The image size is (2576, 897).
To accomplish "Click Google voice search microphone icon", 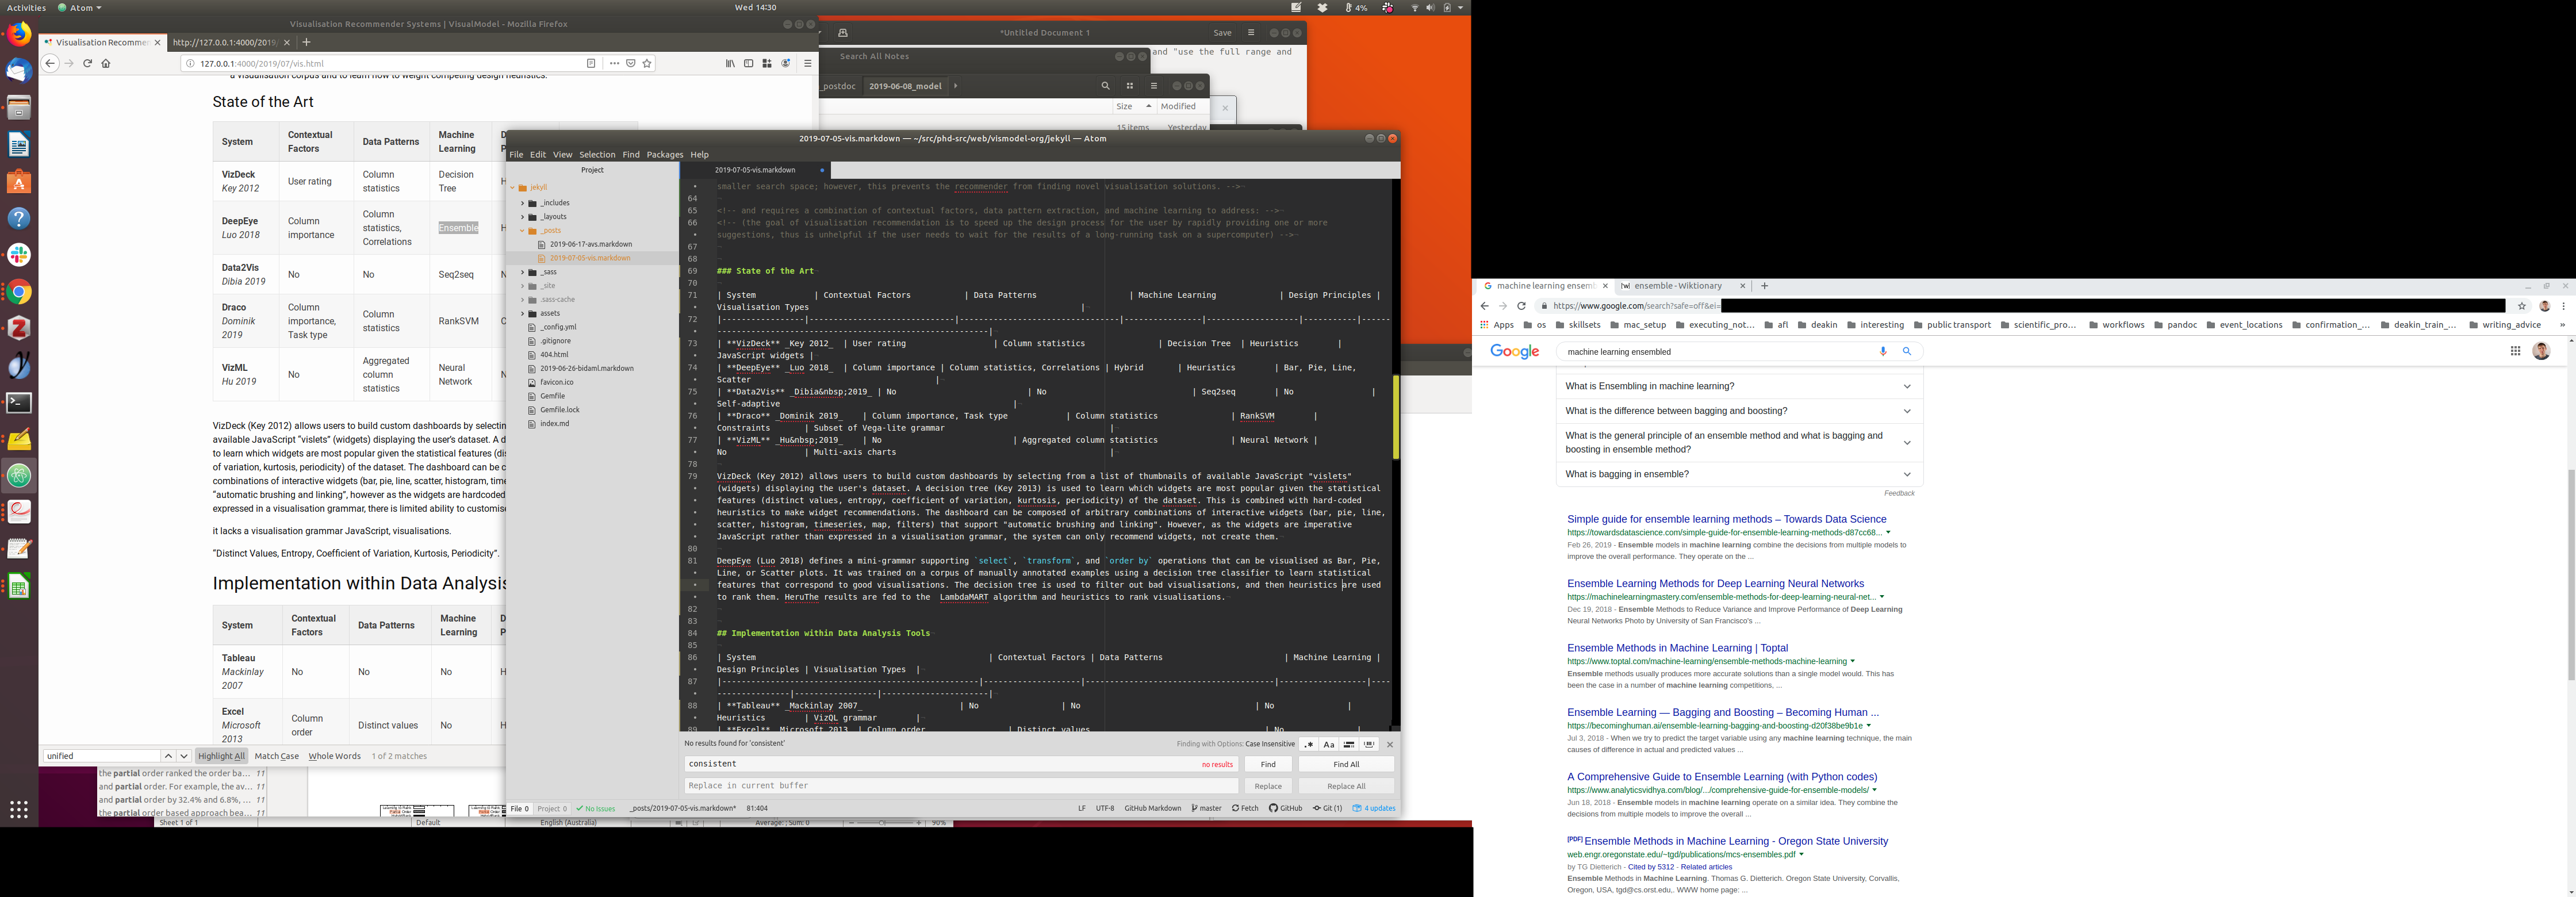I will (1883, 351).
